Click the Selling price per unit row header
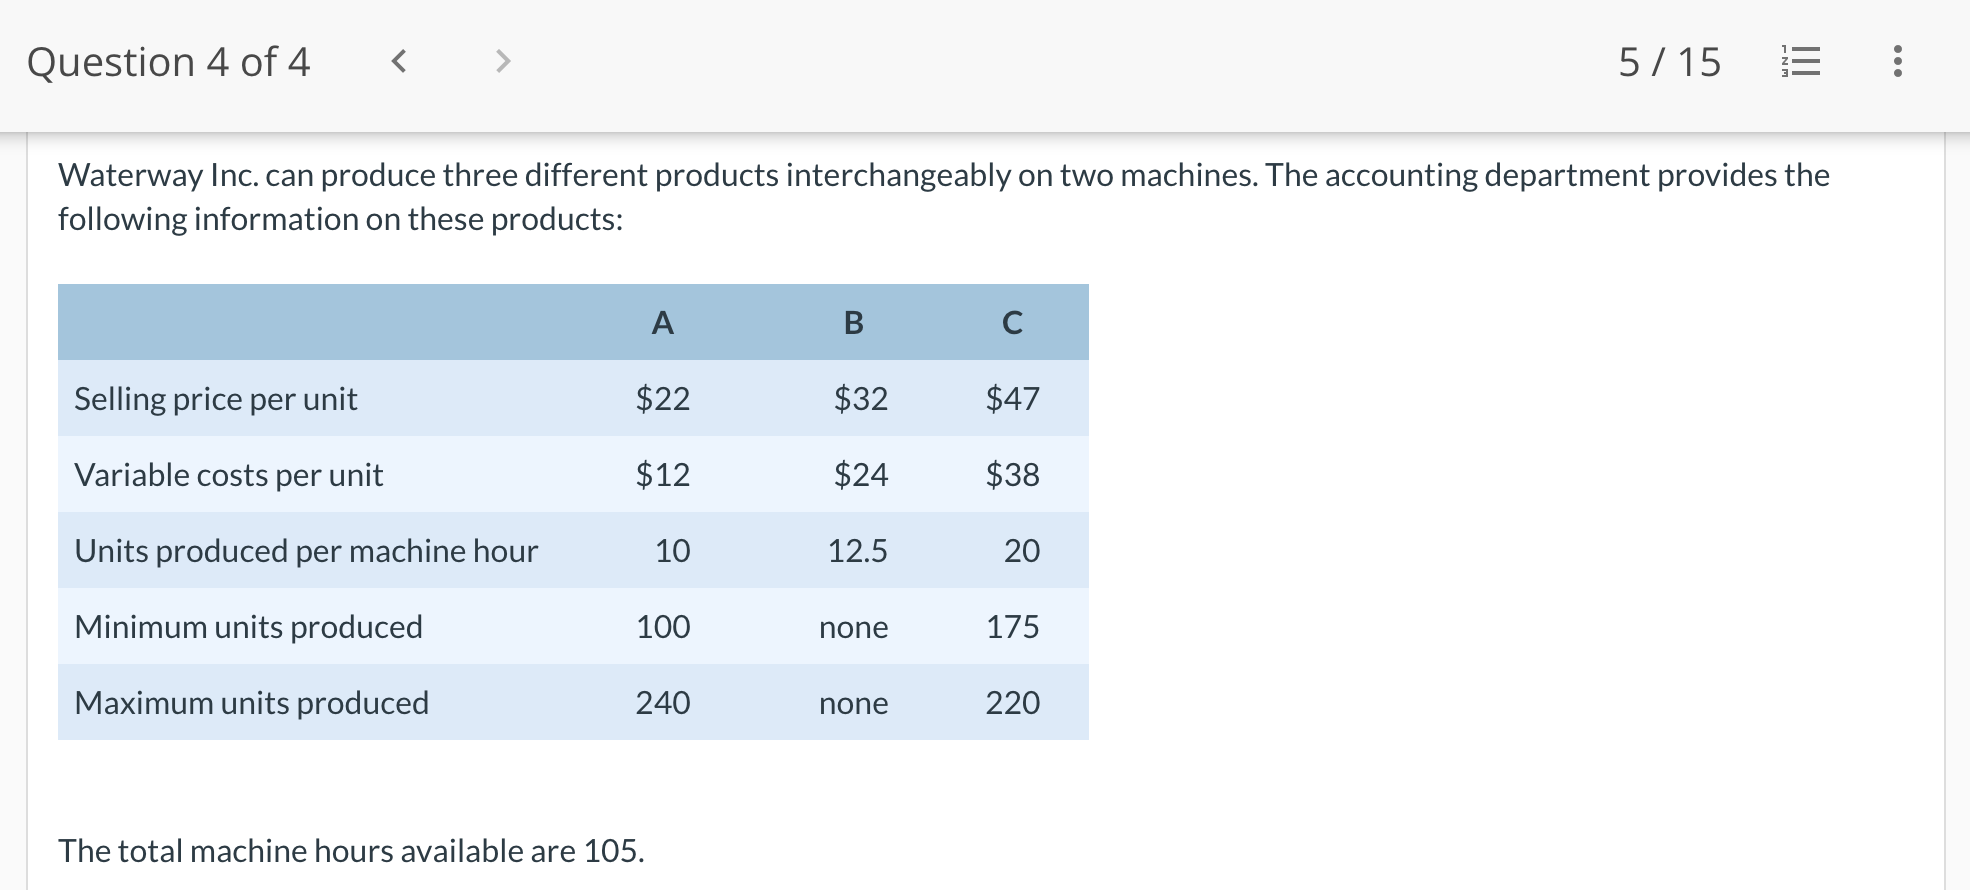Screen dimensions: 1970x890 [x=215, y=398]
